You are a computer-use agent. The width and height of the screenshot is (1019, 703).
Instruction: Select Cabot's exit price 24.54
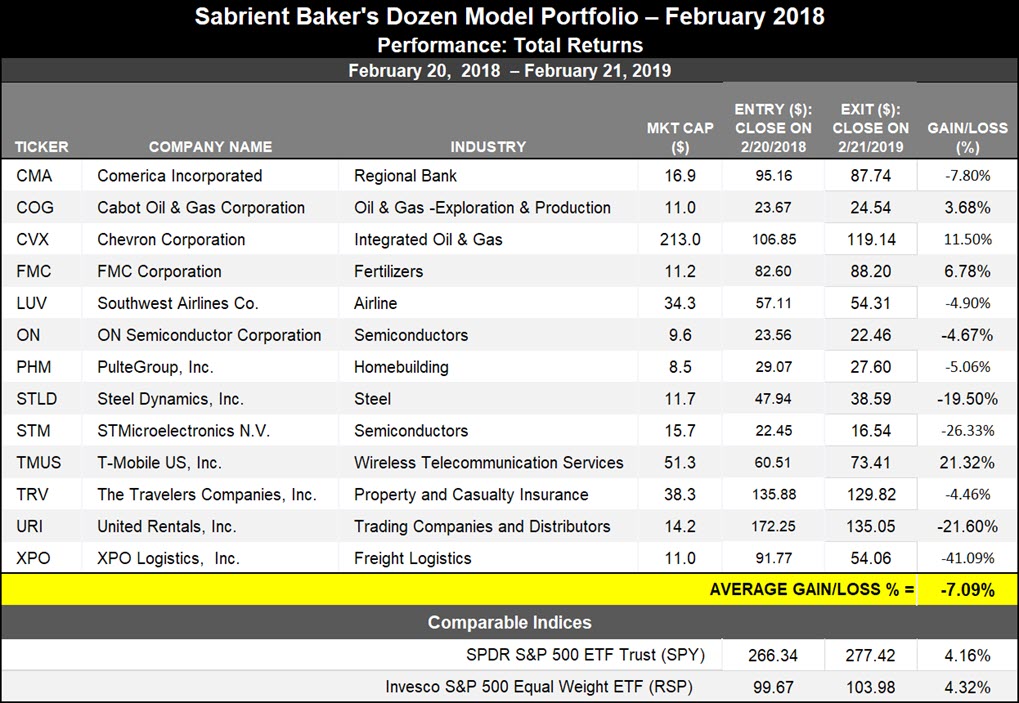[x=871, y=207]
